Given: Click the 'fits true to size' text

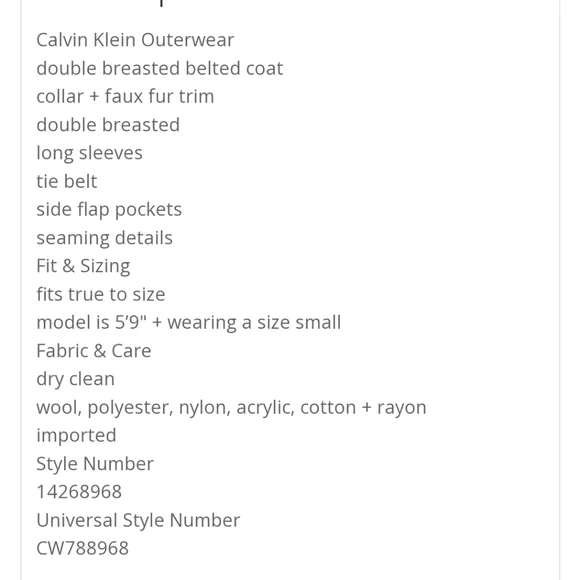Looking at the screenshot, I should coord(101,294).
